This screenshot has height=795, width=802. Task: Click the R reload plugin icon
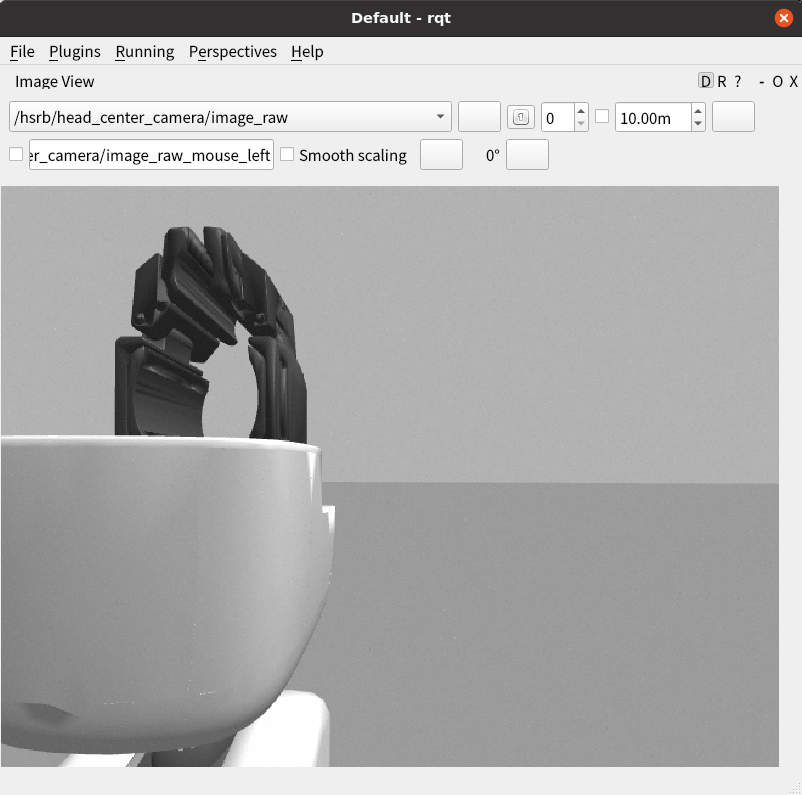point(722,82)
